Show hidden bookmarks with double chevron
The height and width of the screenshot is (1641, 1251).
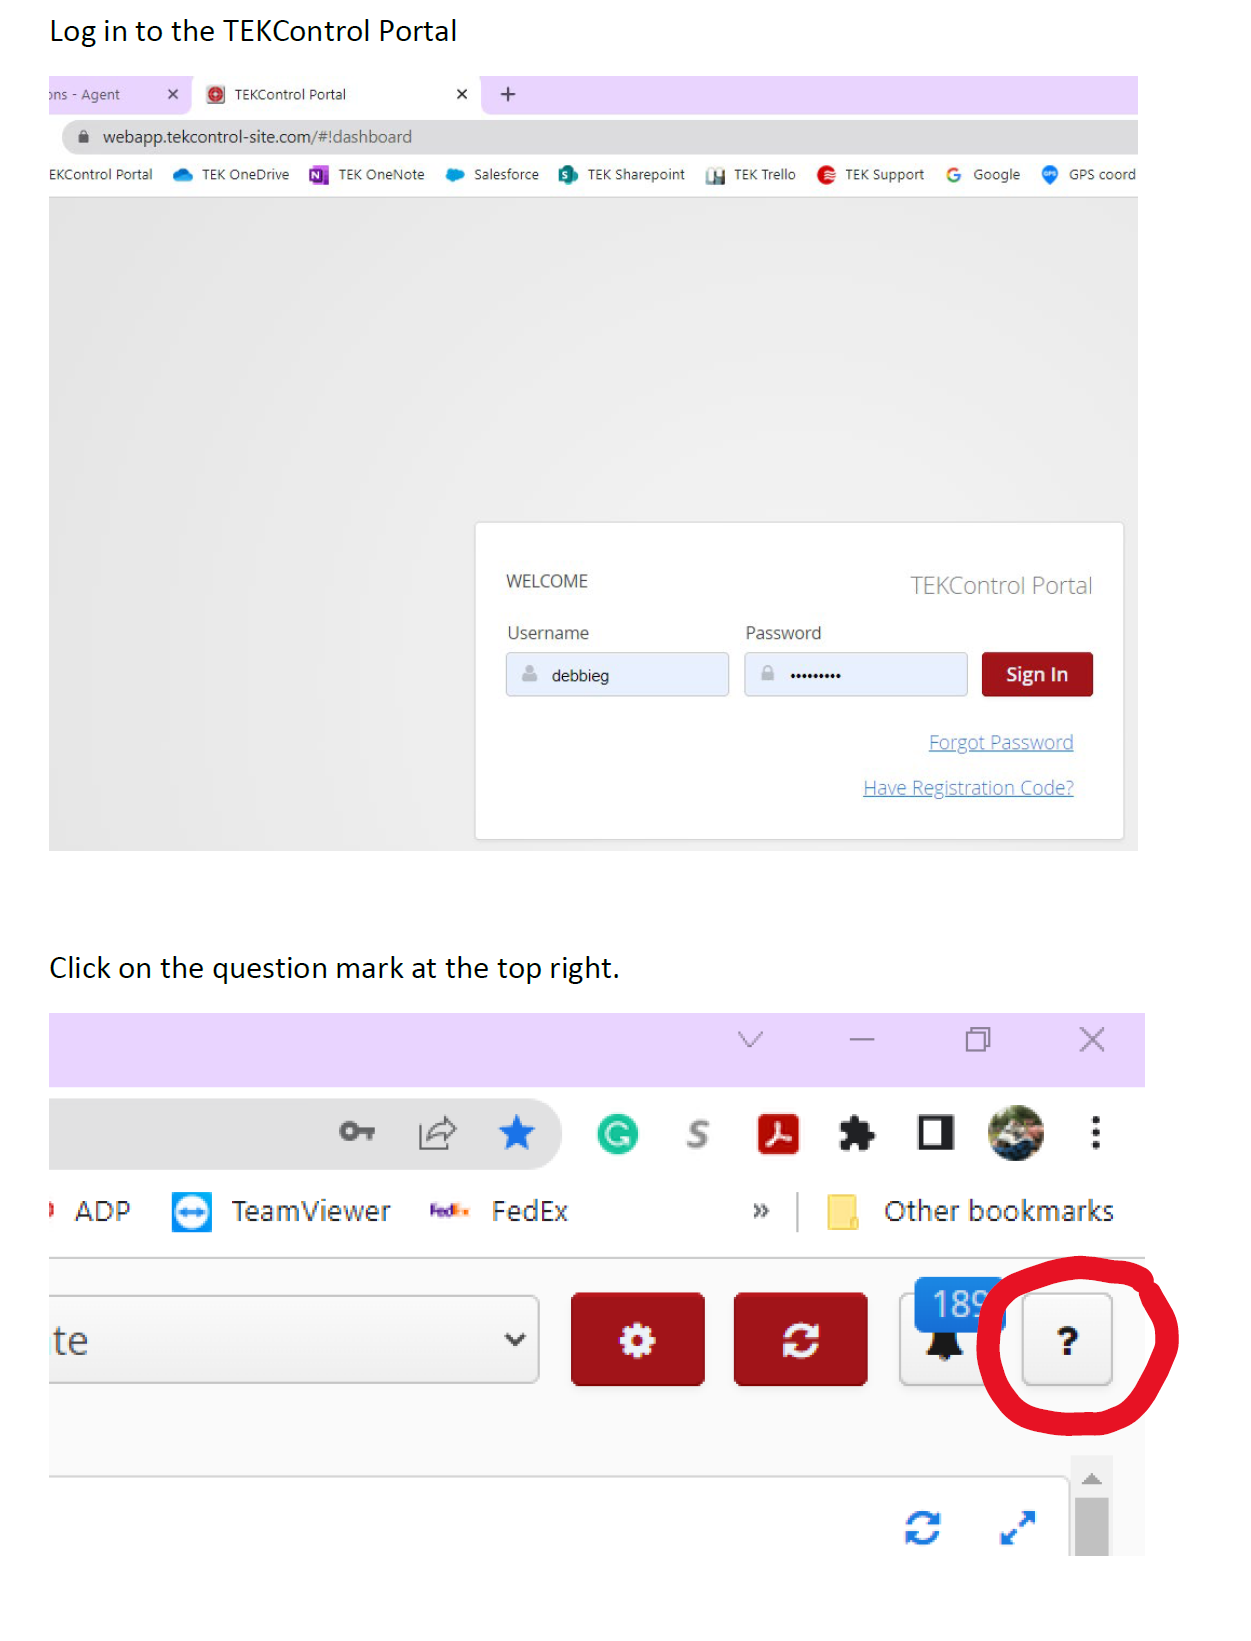tap(761, 1211)
